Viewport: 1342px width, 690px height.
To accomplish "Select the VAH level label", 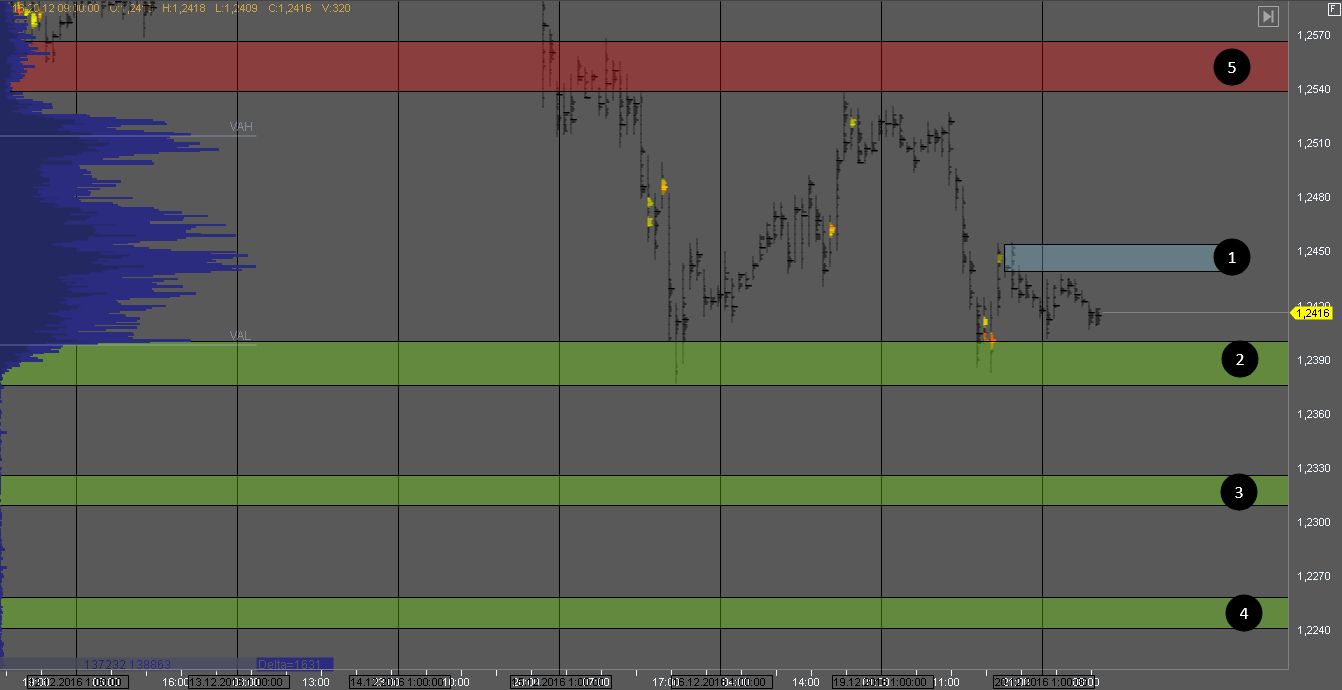I will pos(241,127).
